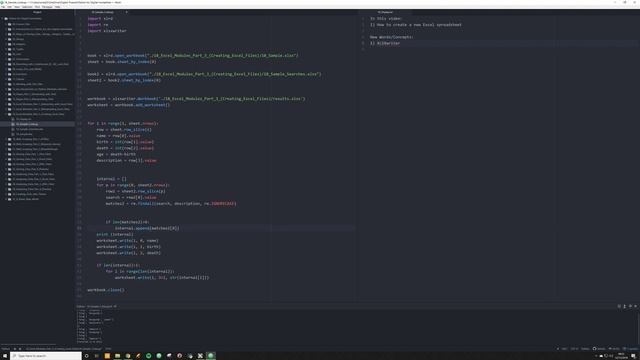Click the Atom icon on the Windows taskbar
This screenshot has width=640, height=360.
(211, 356)
